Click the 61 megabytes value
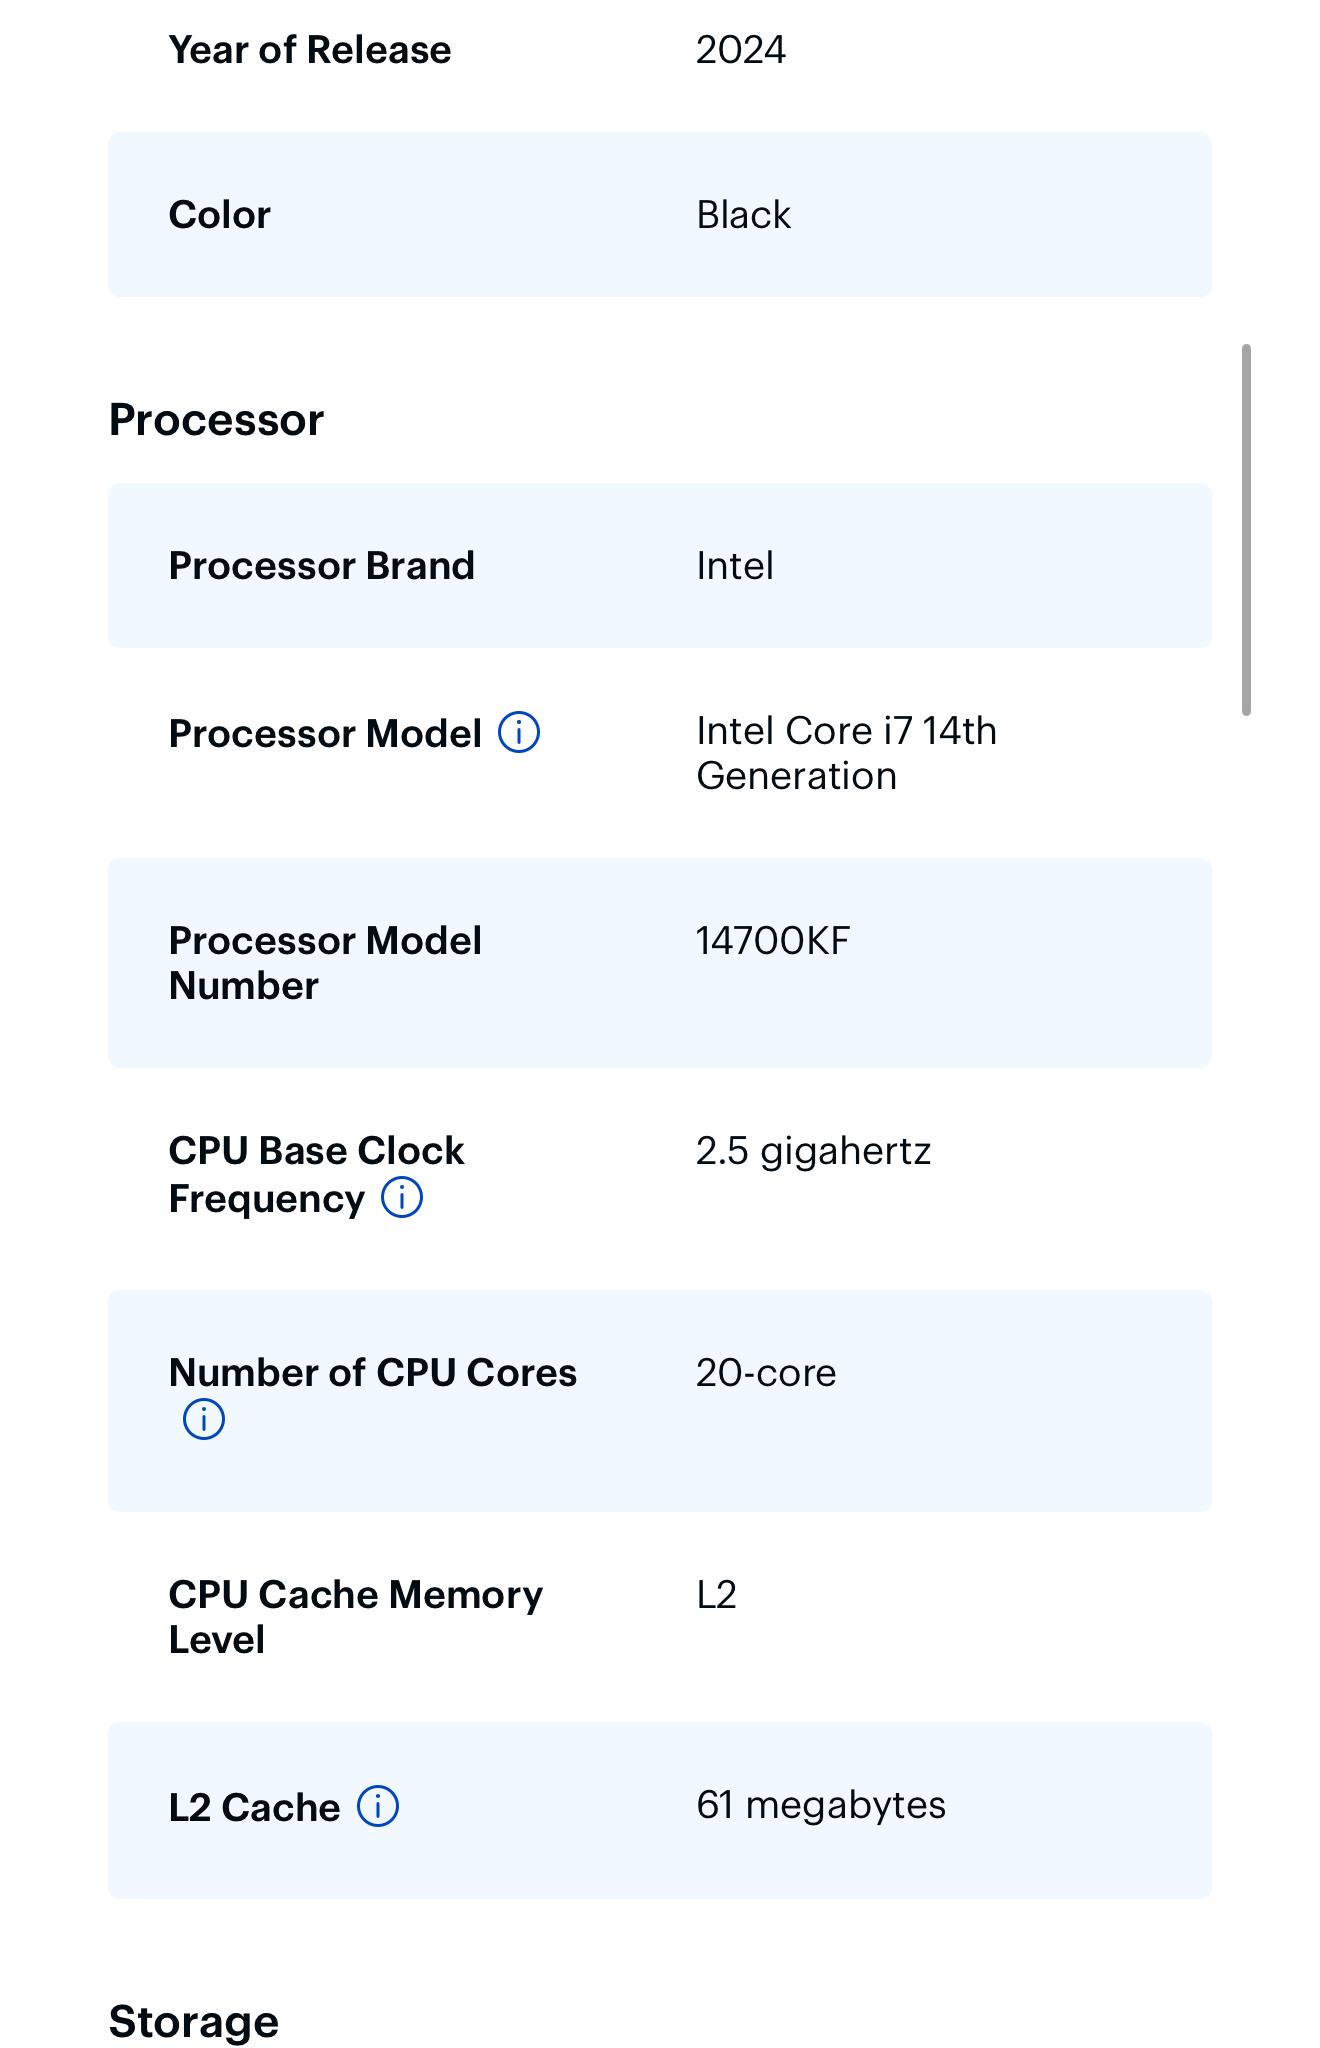This screenshot has width=1320, height=2048. tap(821, 1805)
